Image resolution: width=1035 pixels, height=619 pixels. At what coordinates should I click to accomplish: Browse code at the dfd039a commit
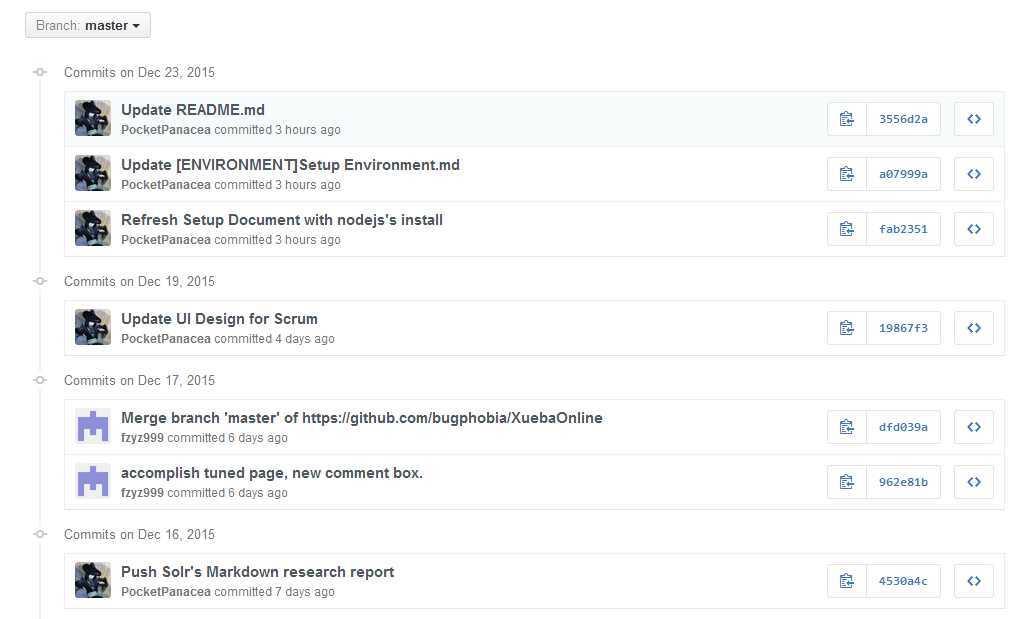[x=973, y=427]
